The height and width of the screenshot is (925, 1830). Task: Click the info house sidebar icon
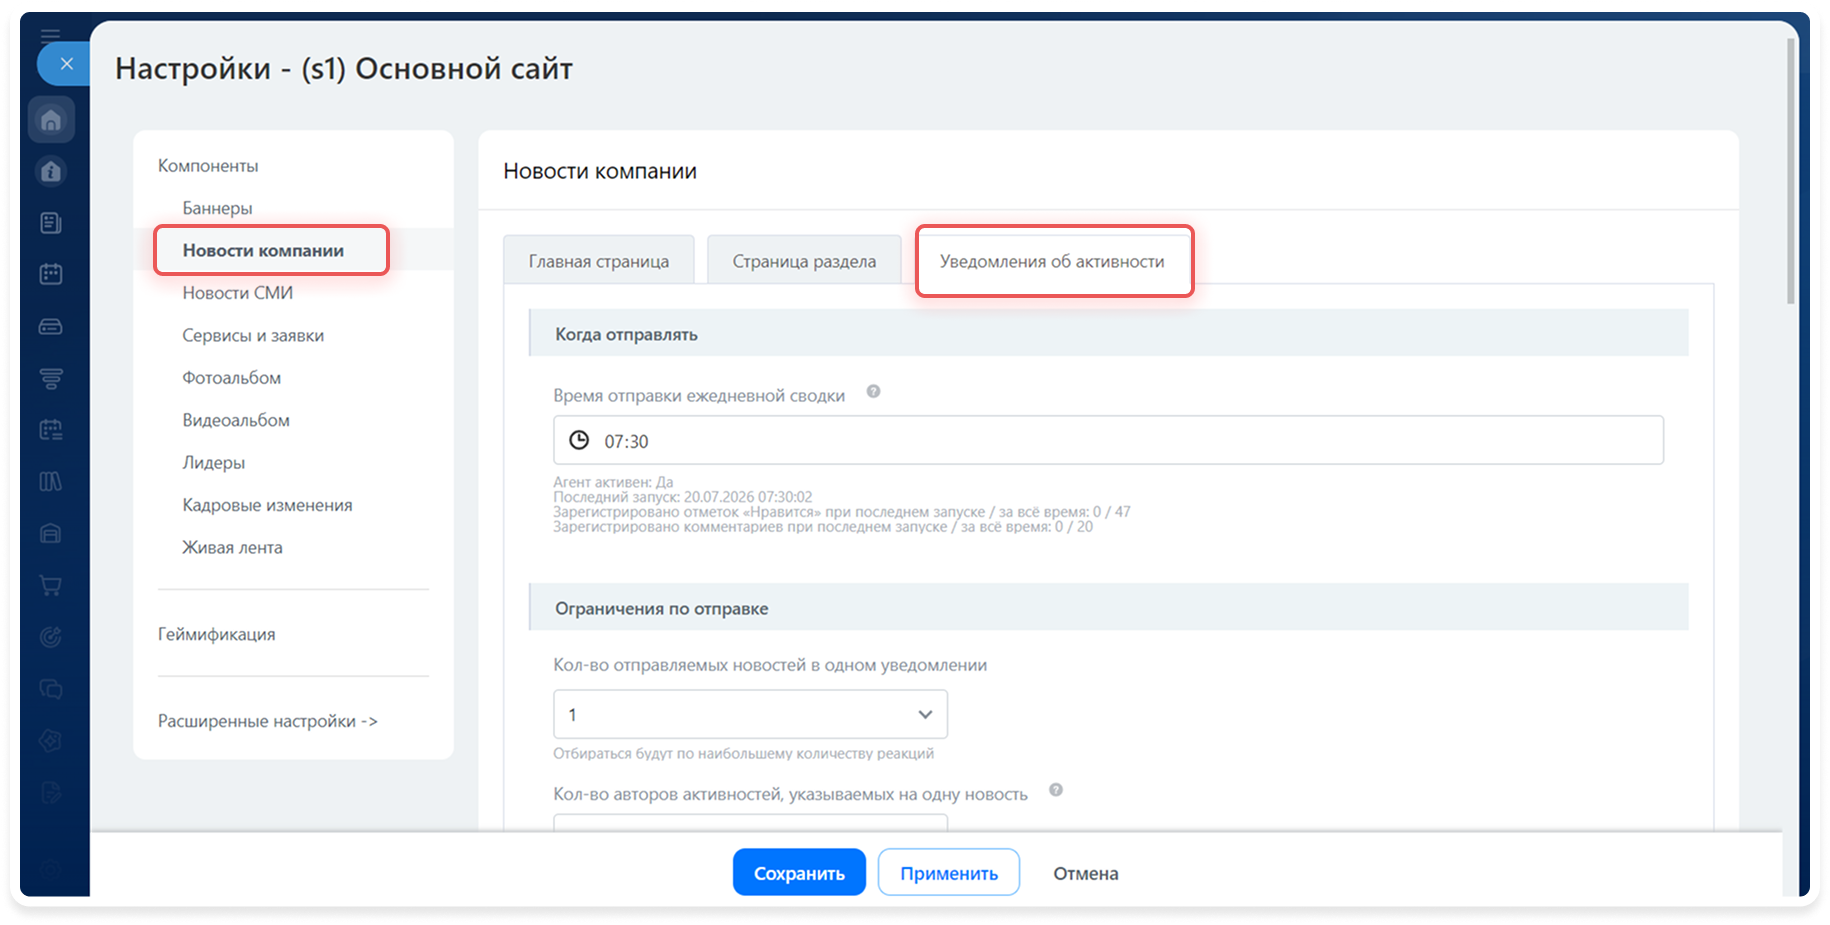(x=51, y=172)
